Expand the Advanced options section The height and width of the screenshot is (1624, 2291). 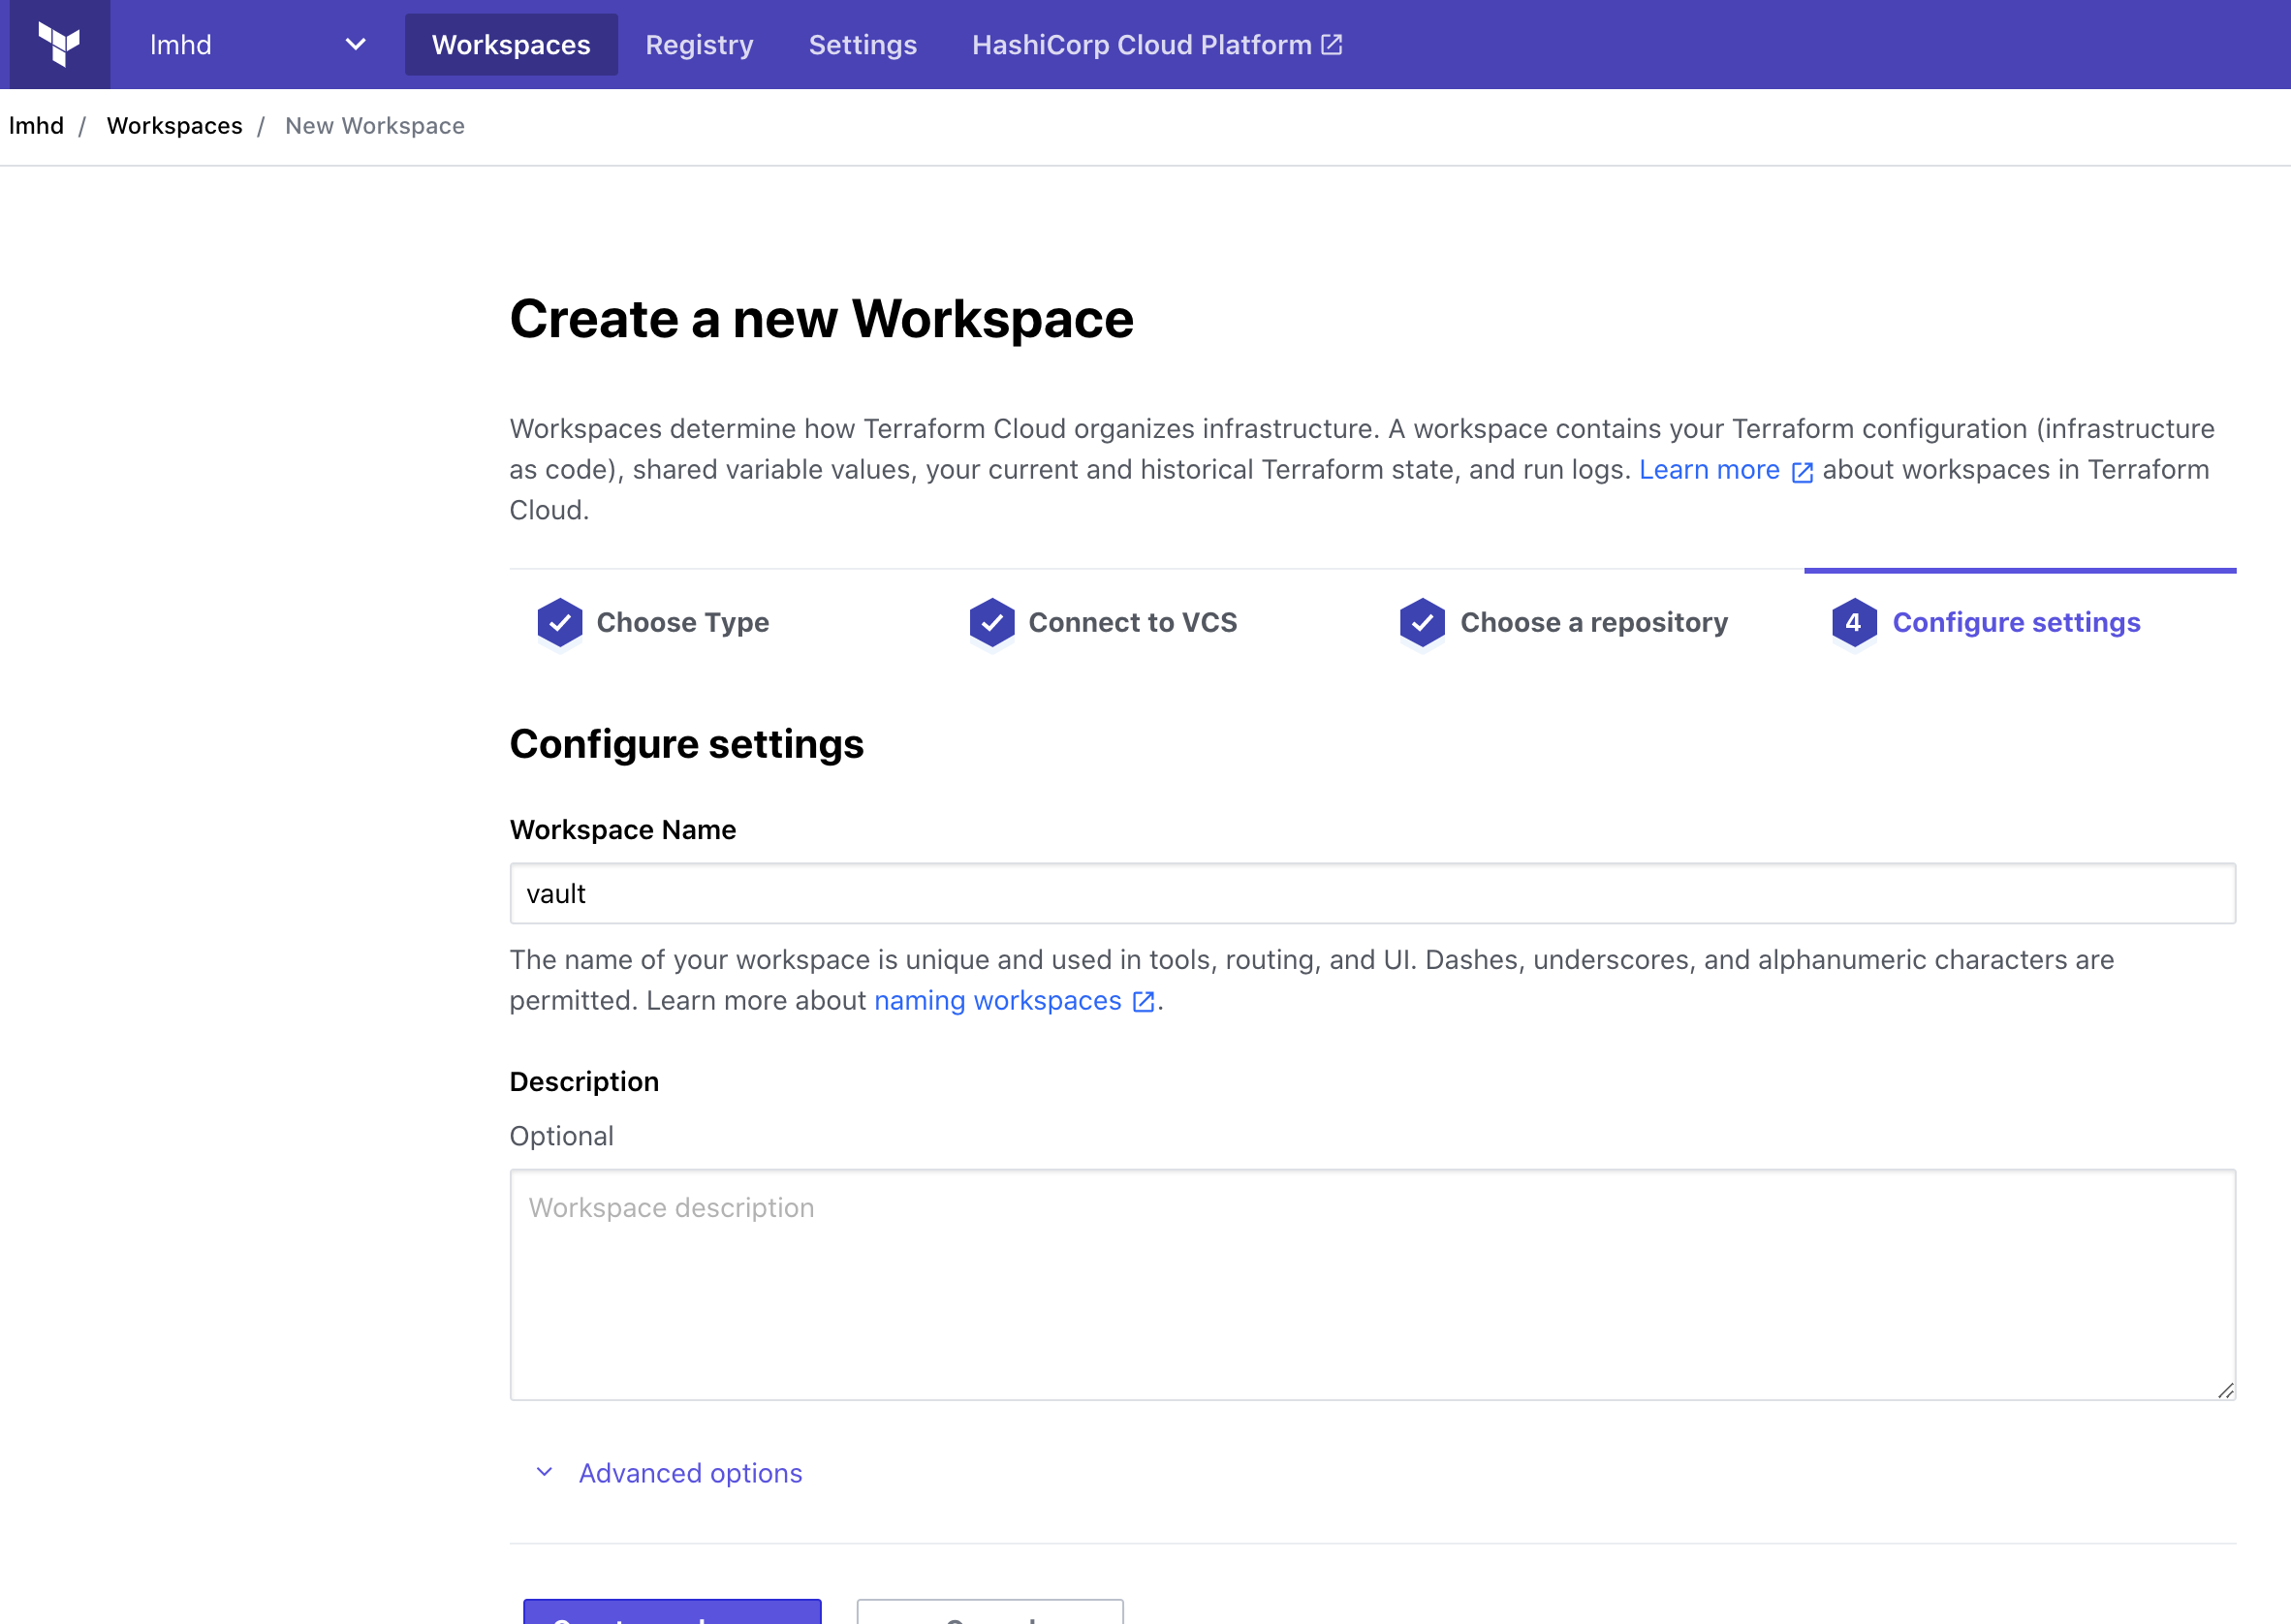pyautogui.click(x=689, y=1472)
